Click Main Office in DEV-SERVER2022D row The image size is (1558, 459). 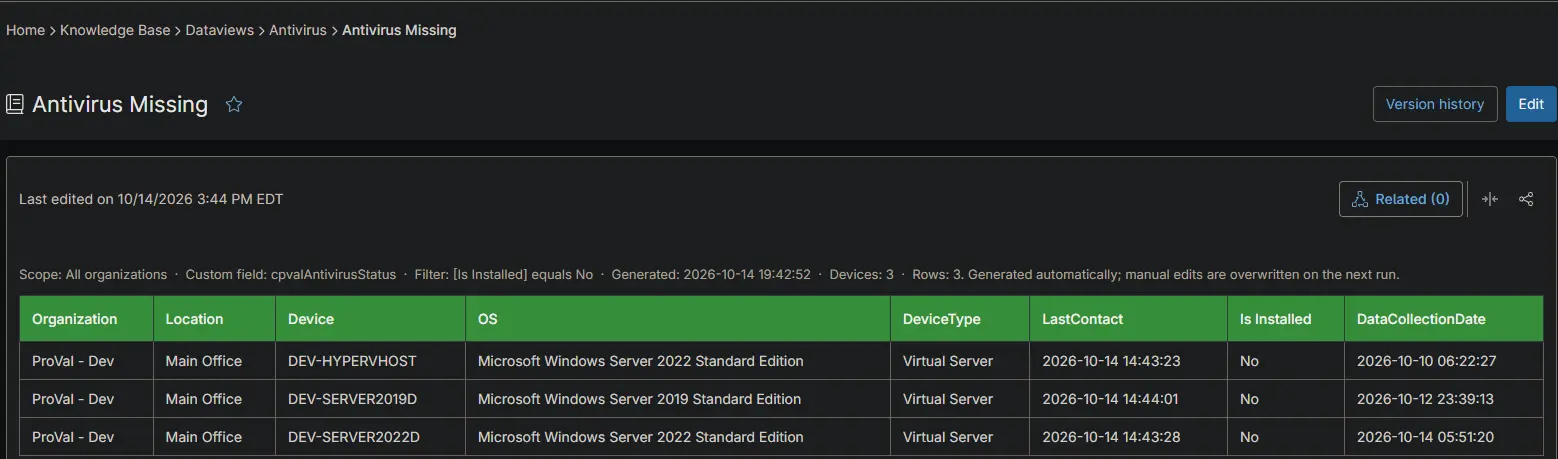214,437
